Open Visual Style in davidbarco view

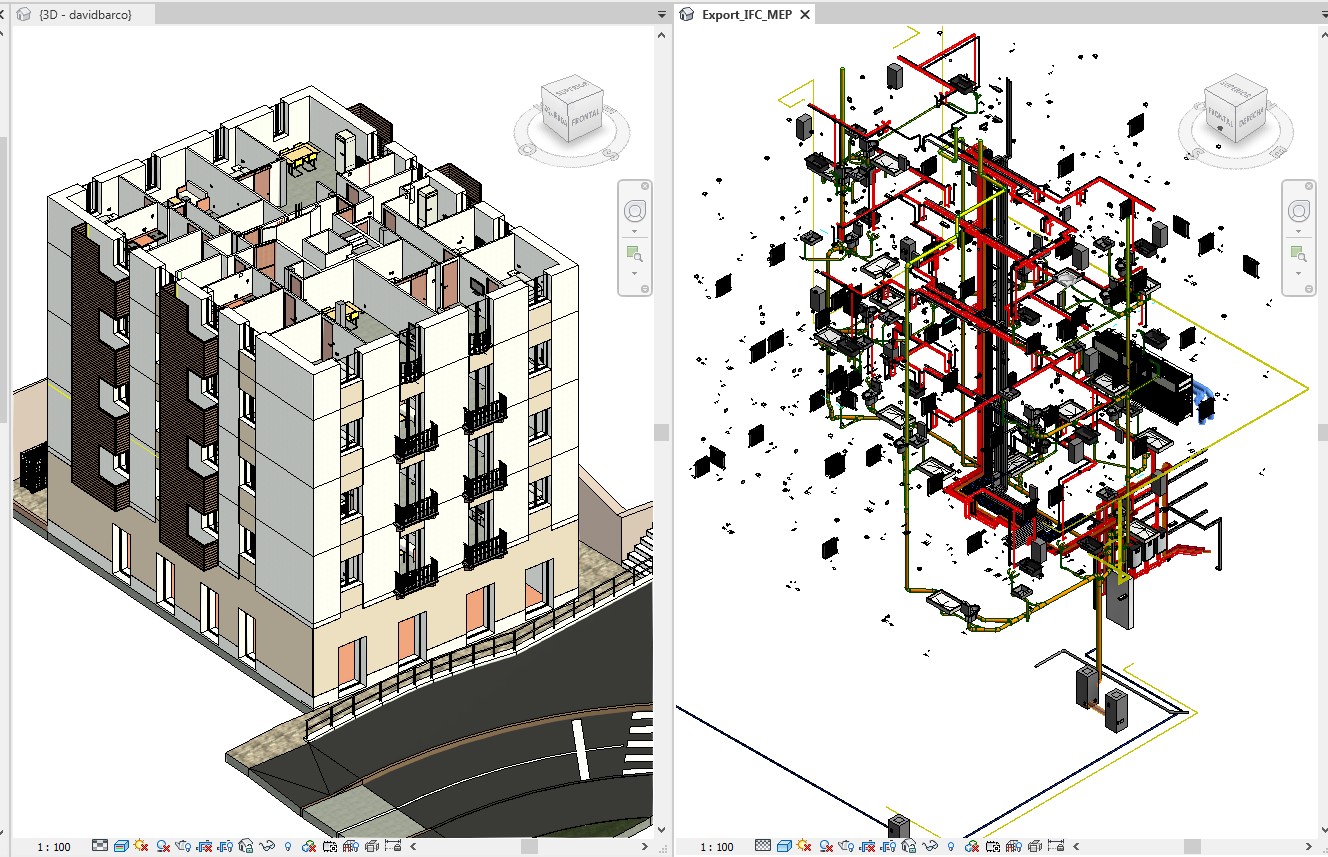[121, 846]
